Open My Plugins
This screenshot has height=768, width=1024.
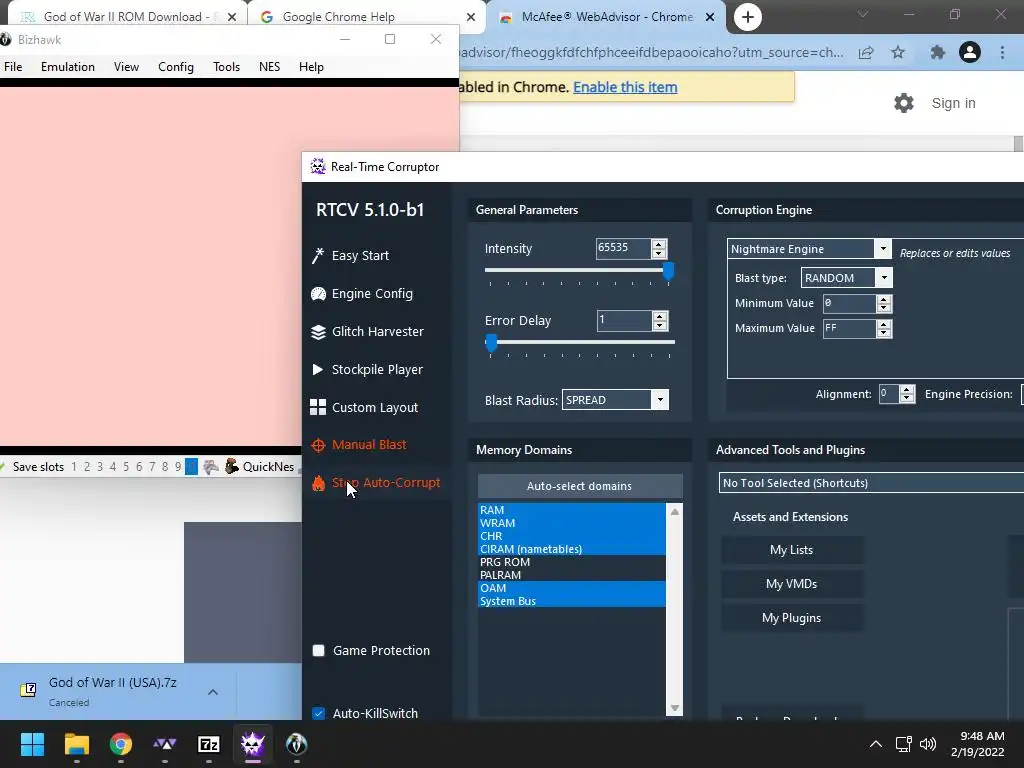click(792, 618)
